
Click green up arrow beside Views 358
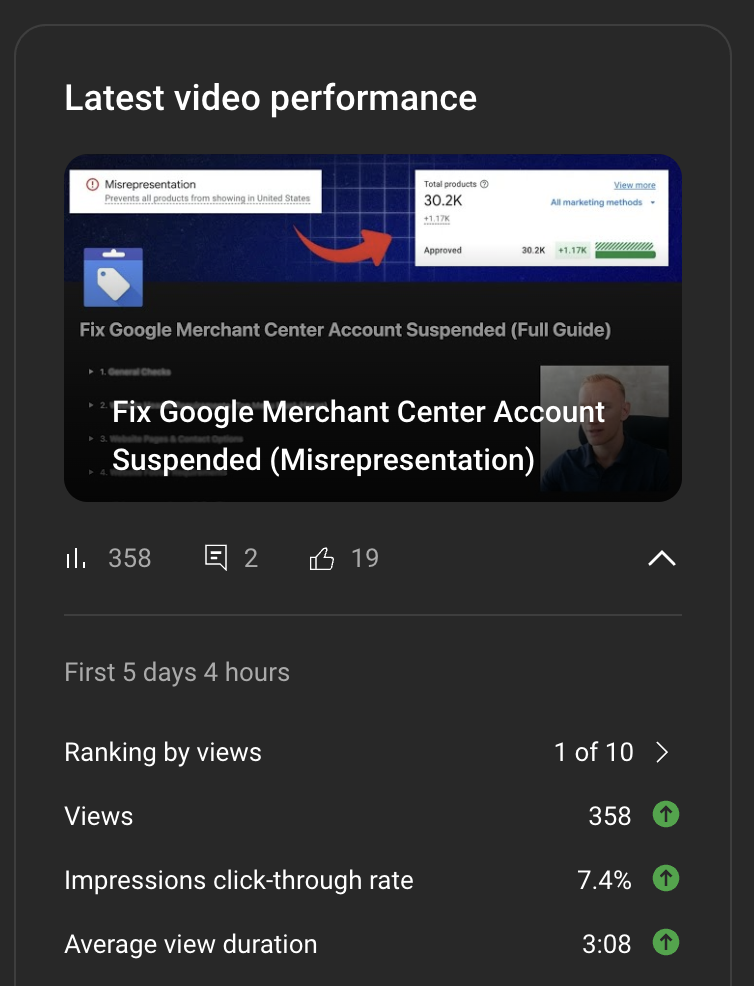[x=666, y=815]
